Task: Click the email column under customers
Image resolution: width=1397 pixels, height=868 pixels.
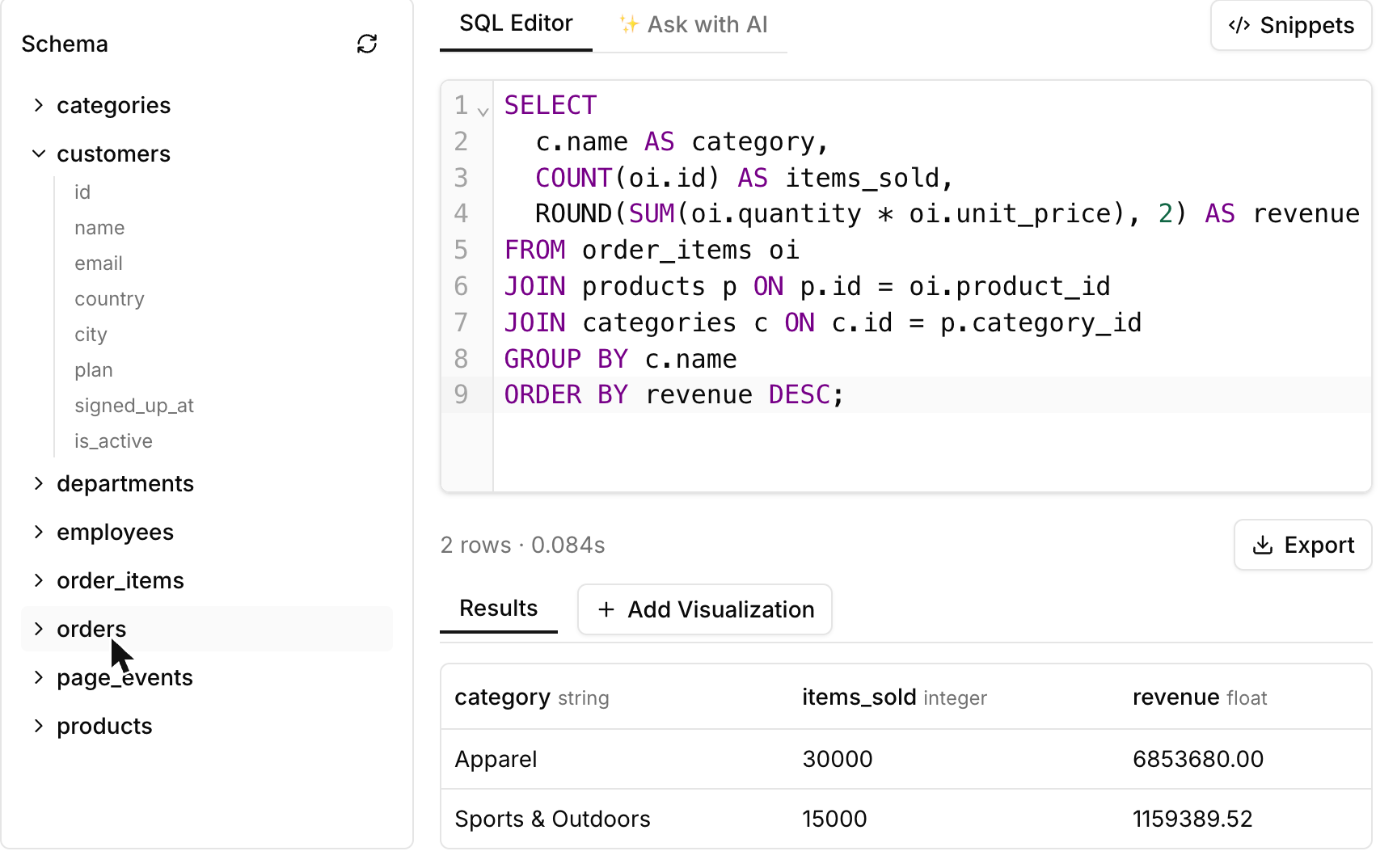Action: pos(98,263)
